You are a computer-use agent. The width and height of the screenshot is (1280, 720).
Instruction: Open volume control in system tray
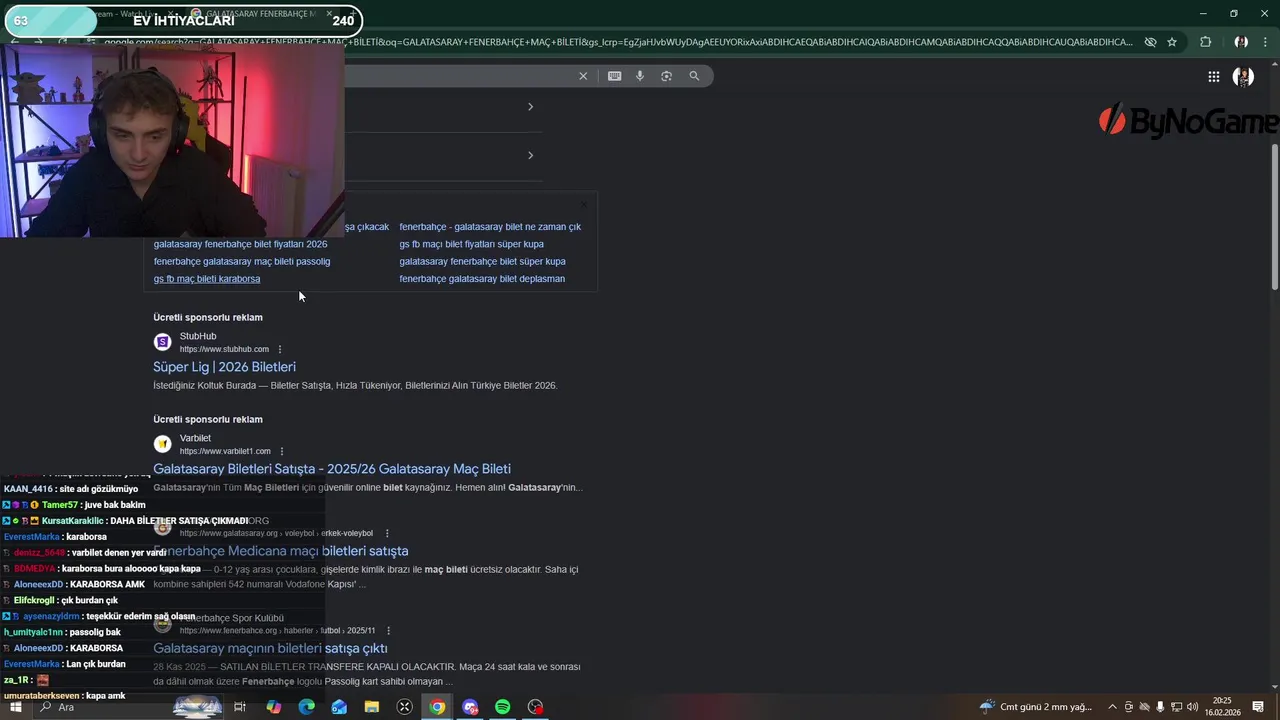[1193, 707]
